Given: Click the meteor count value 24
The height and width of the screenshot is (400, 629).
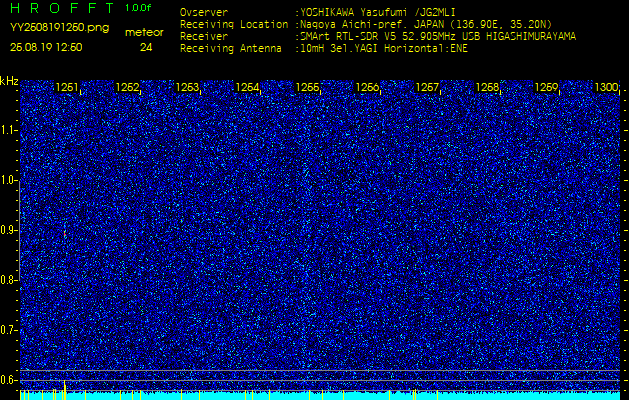Looking at the screenshot, I should pyautogui.click(x=146, y=48).
